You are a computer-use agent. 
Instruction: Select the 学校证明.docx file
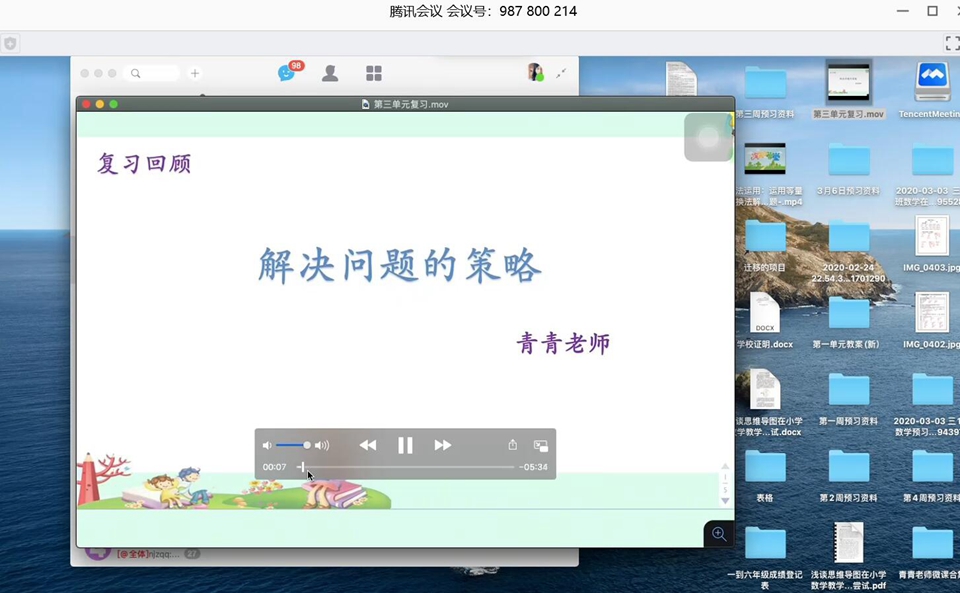tap(765, 315)
